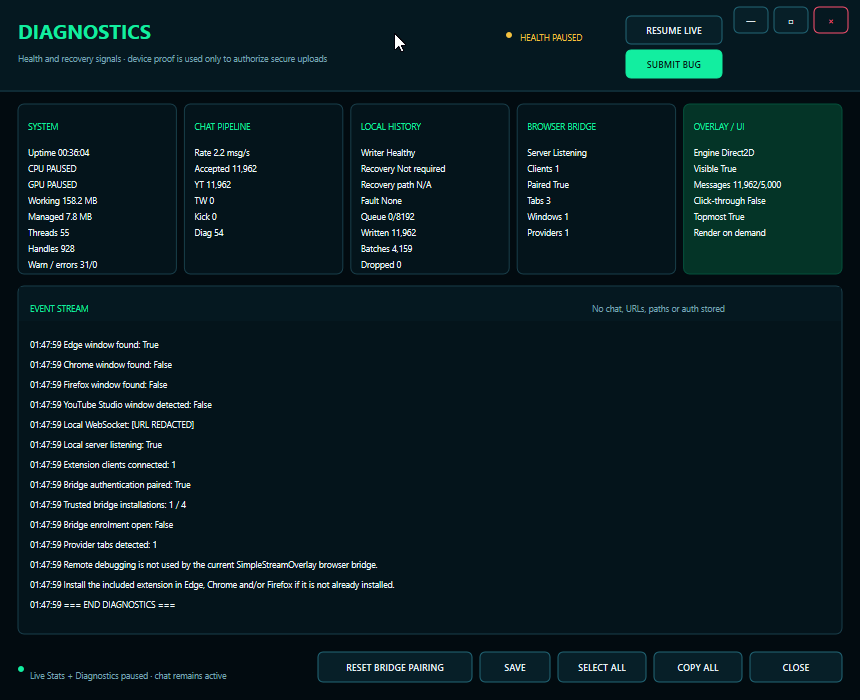Click Paired True entry
This screenshot has width=860, height=700.
[x=547, y=184]
